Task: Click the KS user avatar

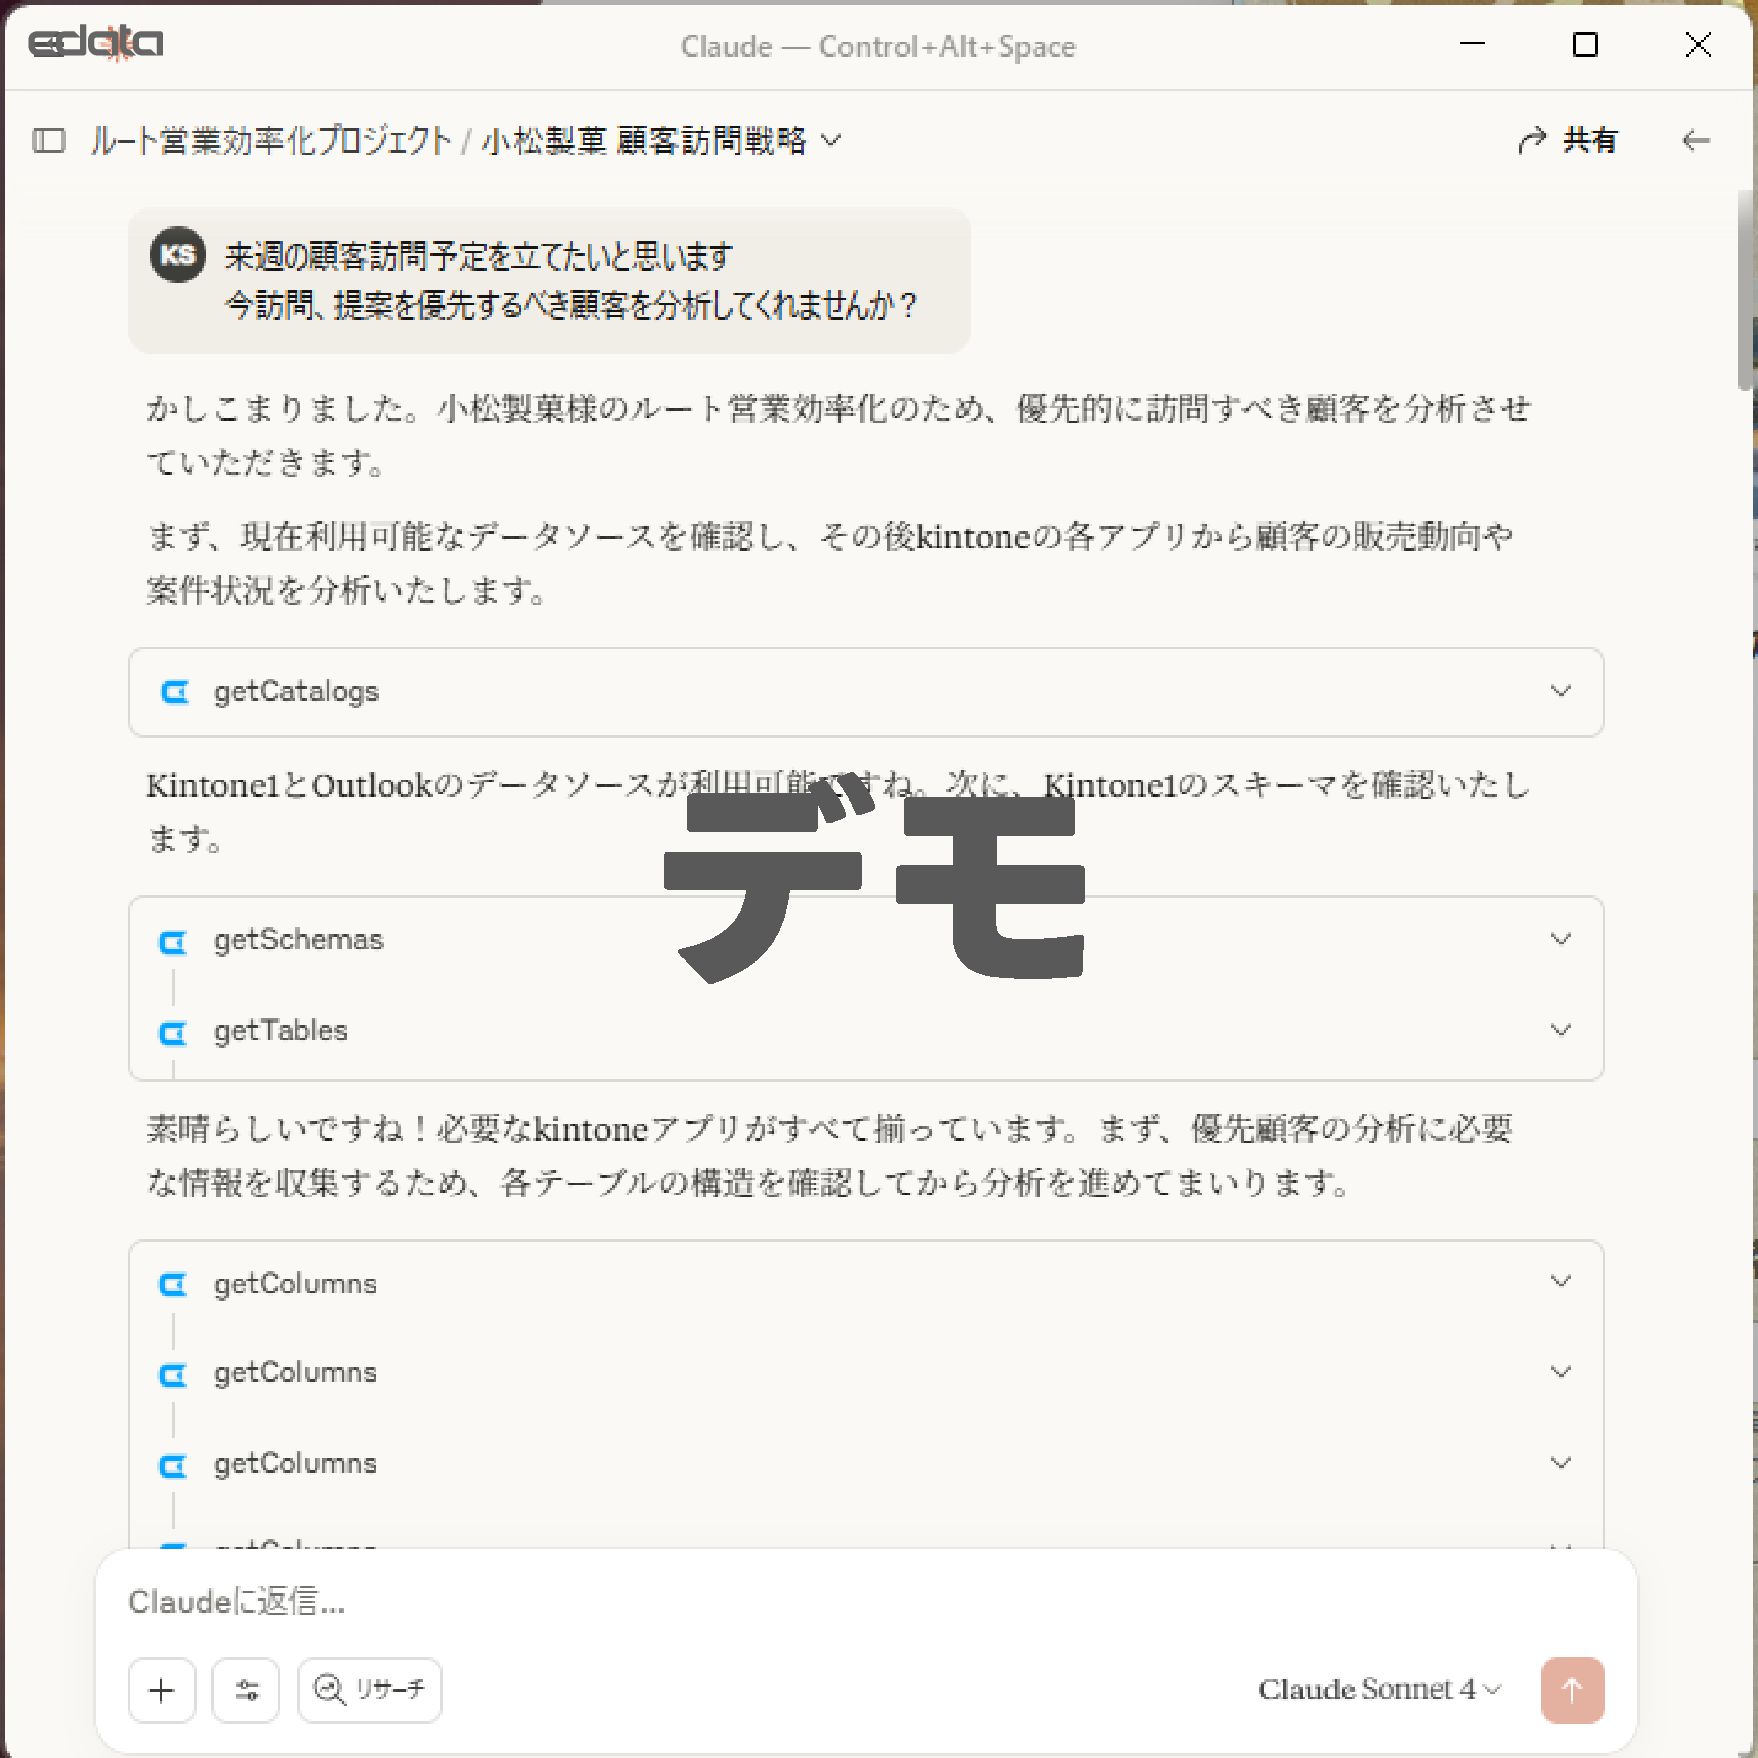Action: 177,255
